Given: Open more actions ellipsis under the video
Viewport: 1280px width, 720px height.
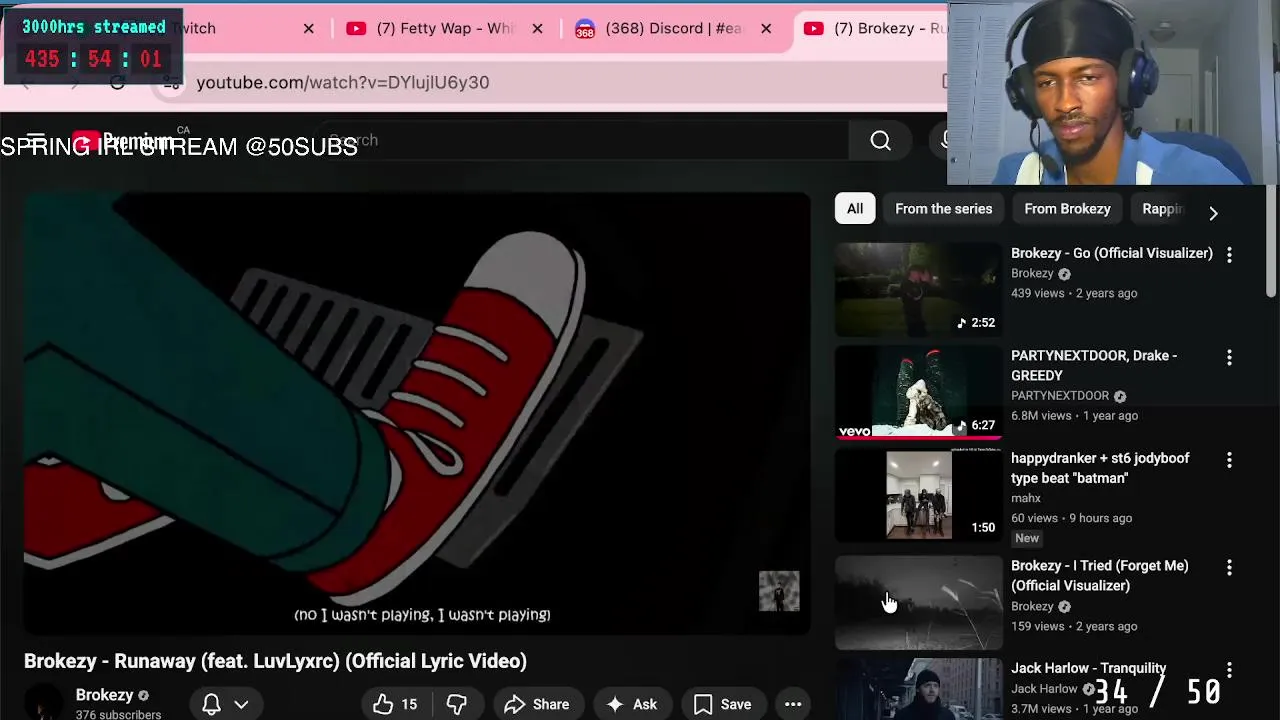Looking at the screenshot, I should coord(793,704).
